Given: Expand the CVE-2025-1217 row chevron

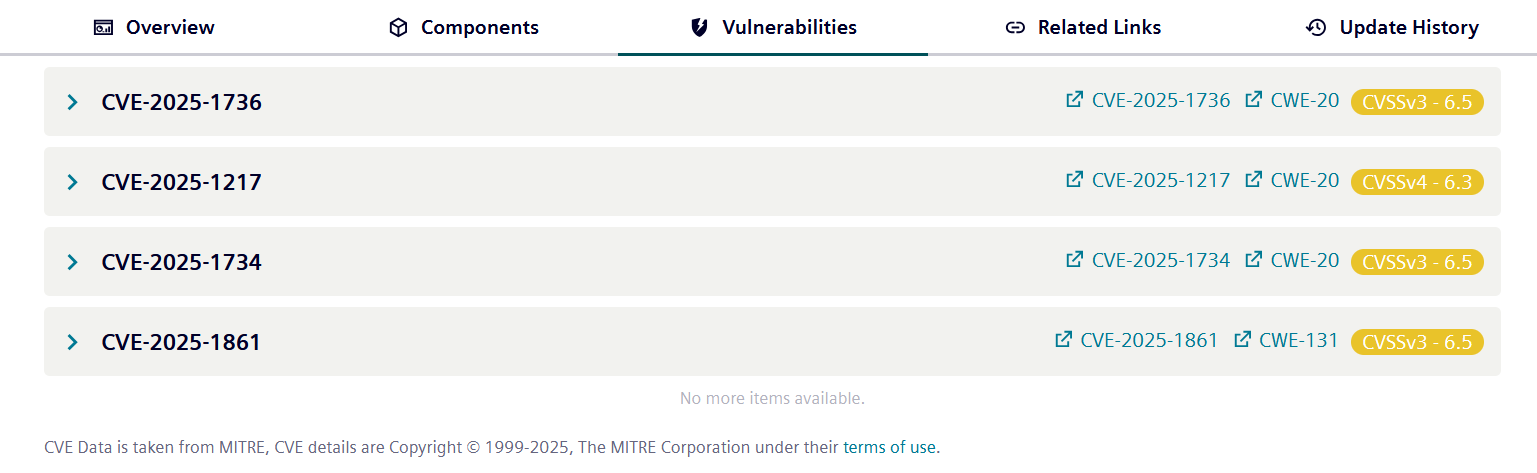Looking at the screenshot, I should (72, 182).
